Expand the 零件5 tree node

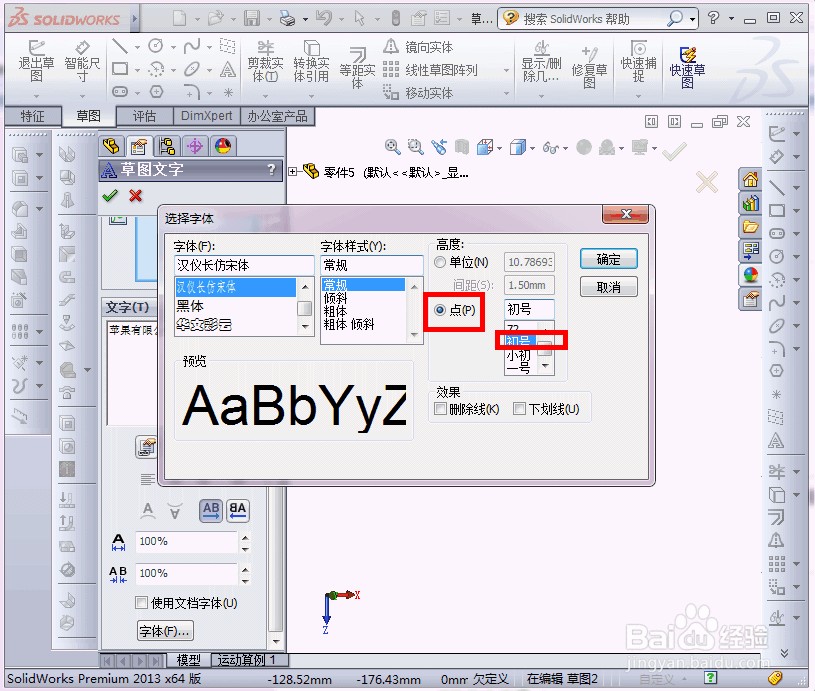click(x=293, y=171)
